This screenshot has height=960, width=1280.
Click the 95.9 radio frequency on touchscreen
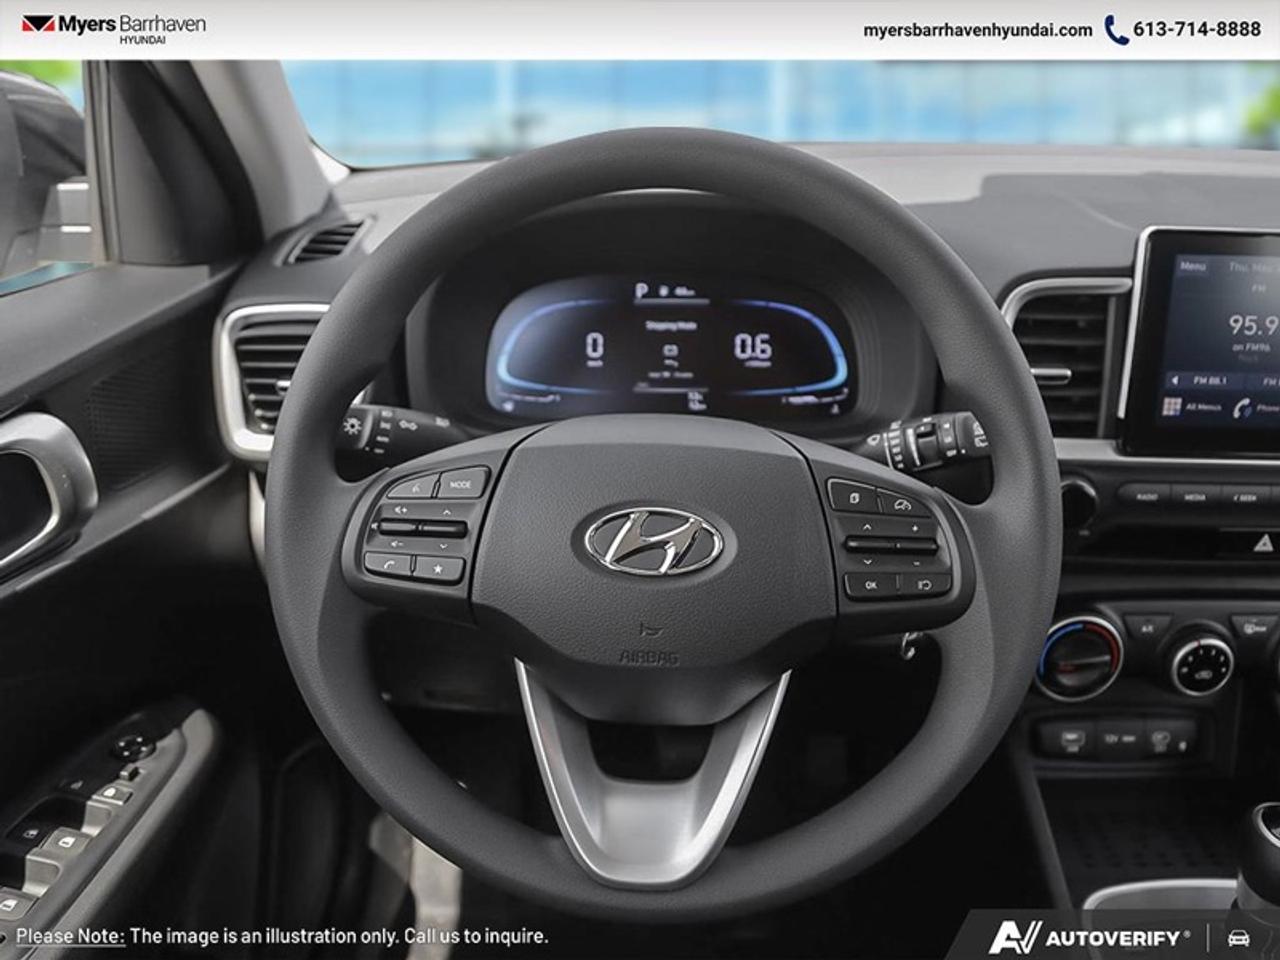click(1253, 324)
